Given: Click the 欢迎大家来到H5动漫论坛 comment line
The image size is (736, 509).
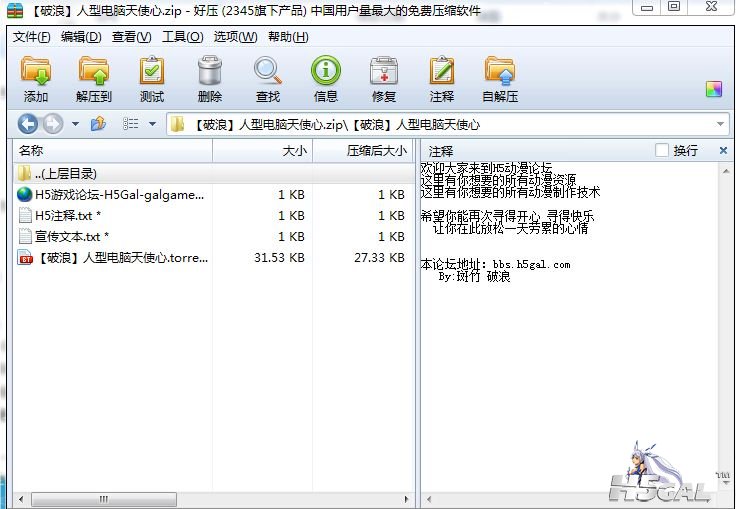Looking at the screenshot, I should [x=486, y=168].
